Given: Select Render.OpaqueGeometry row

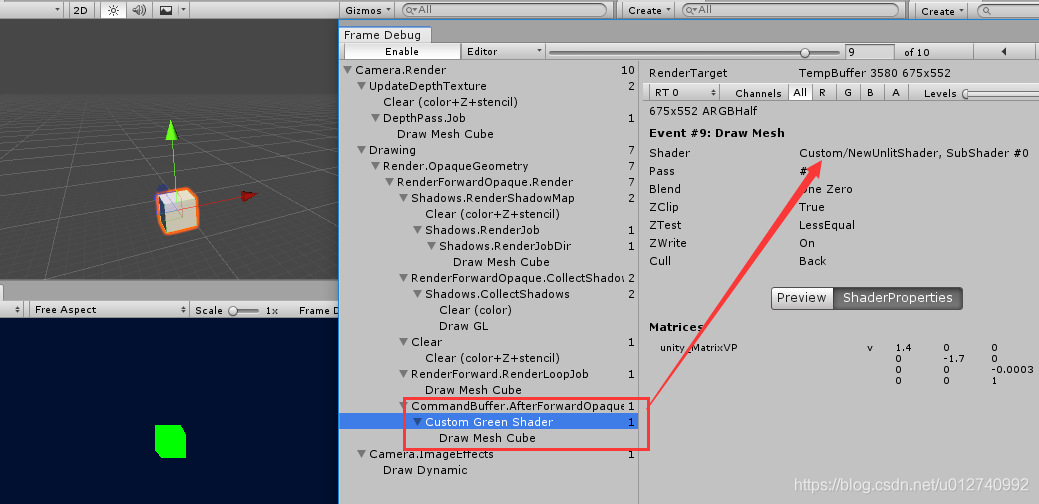Looking at the screenshot, I should (x=488, y=166).
